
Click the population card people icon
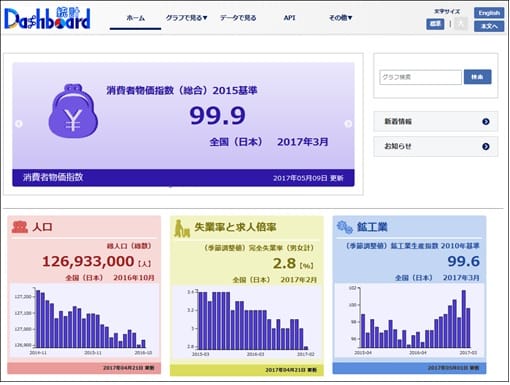[20, 227]
